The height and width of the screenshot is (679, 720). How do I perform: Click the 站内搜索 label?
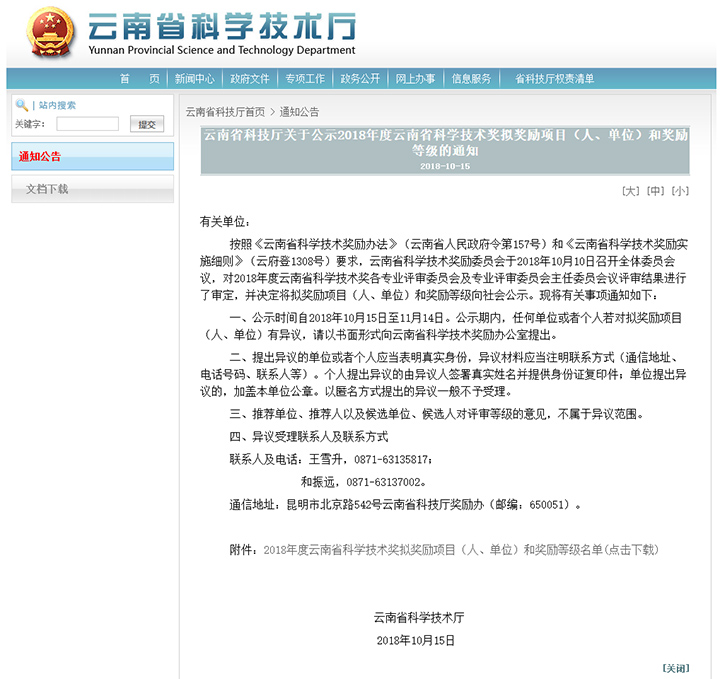pyautogui.click(x=57, y=105)
